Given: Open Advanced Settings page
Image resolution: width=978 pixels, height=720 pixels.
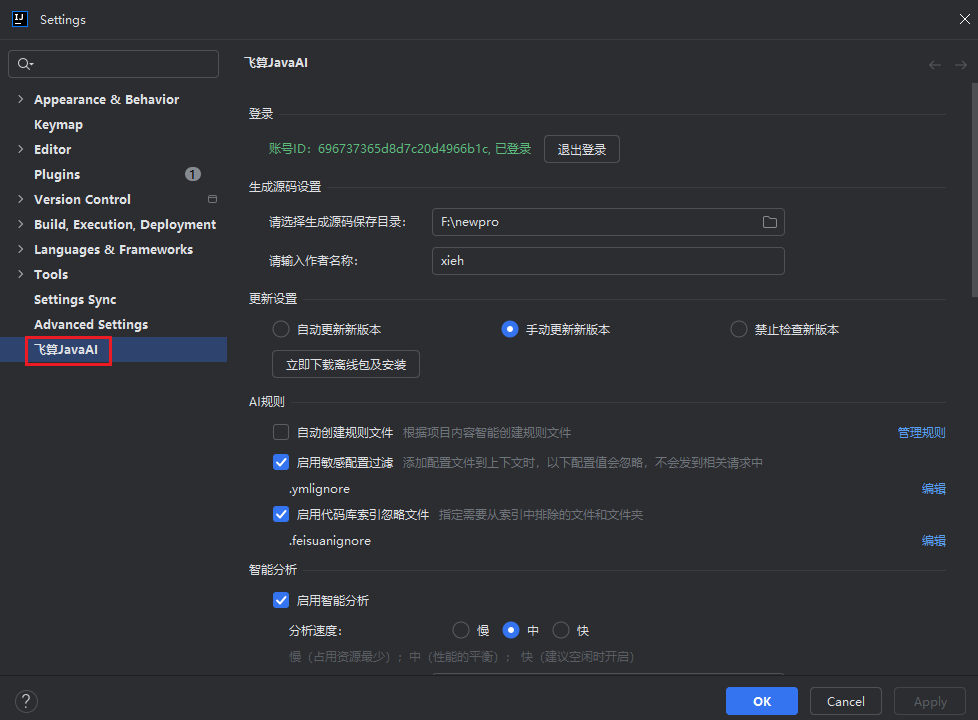Looking at the screenshot, I should 91,325.
